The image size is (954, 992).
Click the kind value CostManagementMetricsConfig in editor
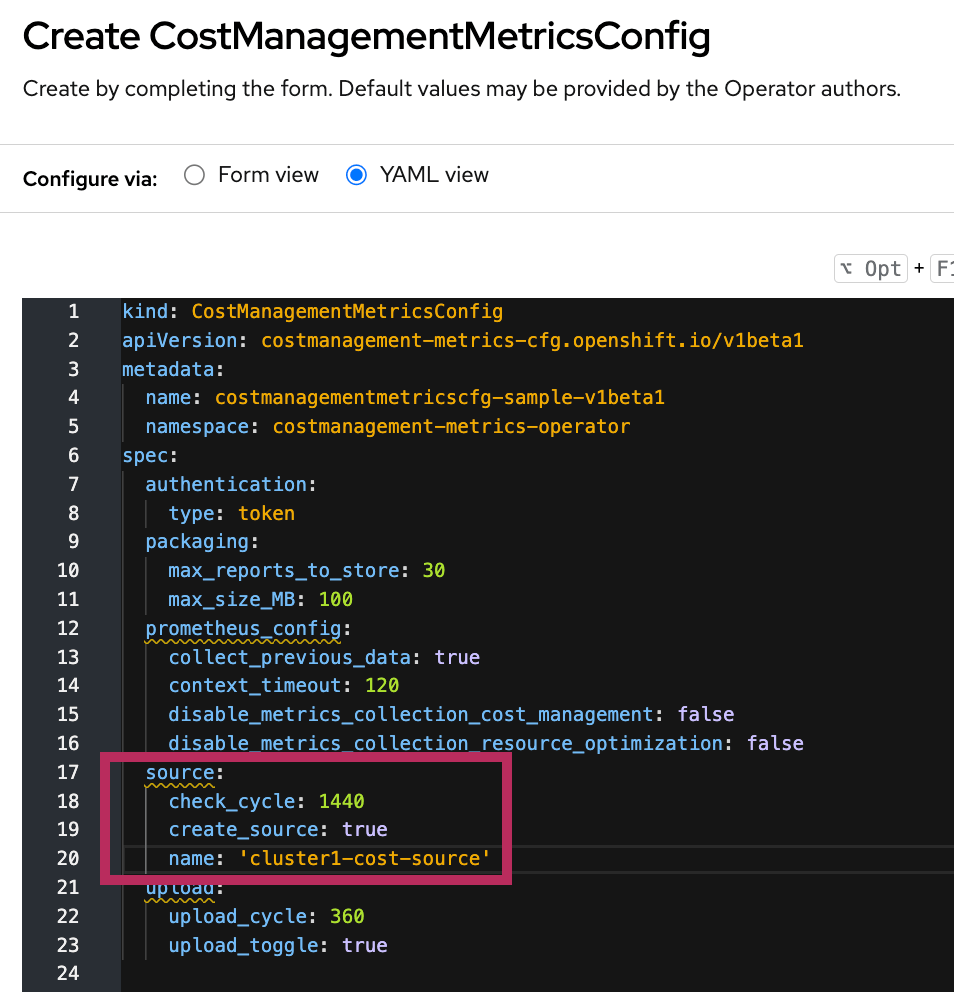pyautogui.click(x=347, y=312)
